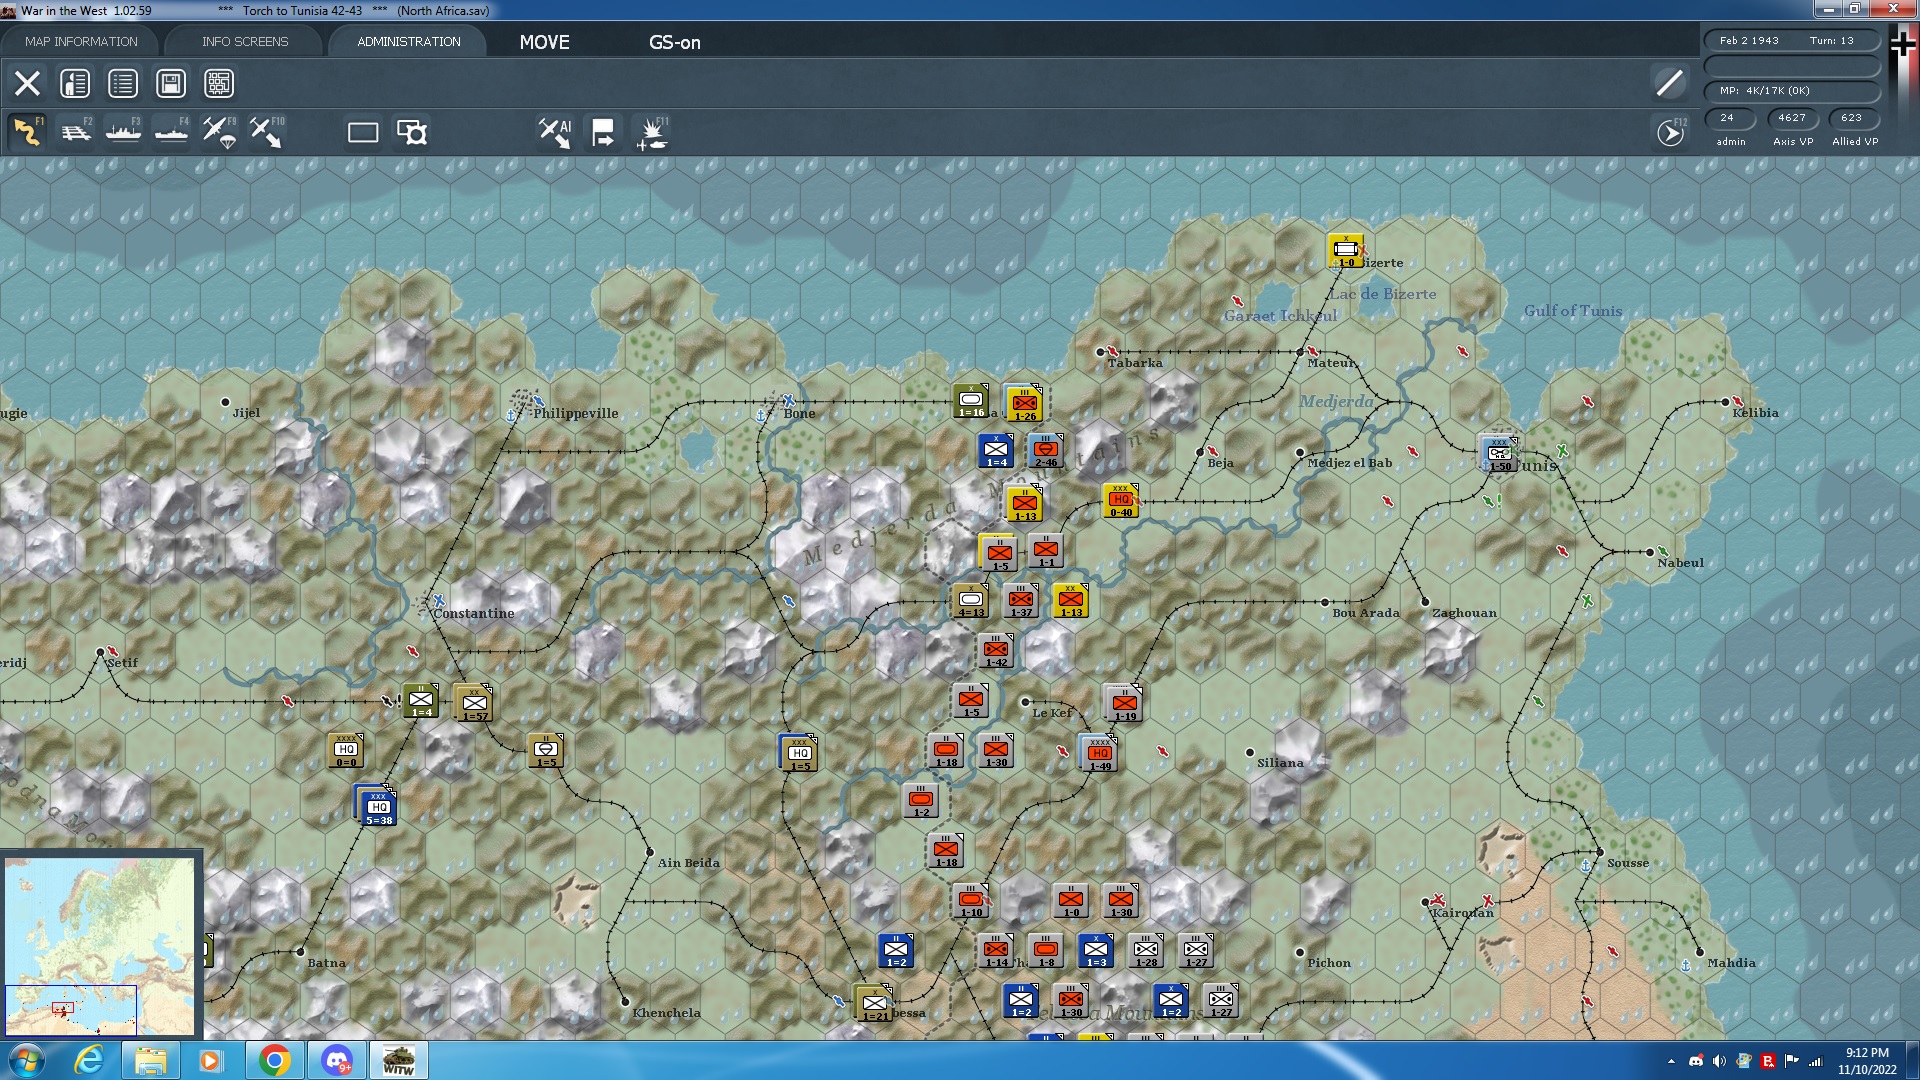Viewport: 1920px width, 1080px height.
Task: Show battle sites (F11) icon
Action: 652,132
